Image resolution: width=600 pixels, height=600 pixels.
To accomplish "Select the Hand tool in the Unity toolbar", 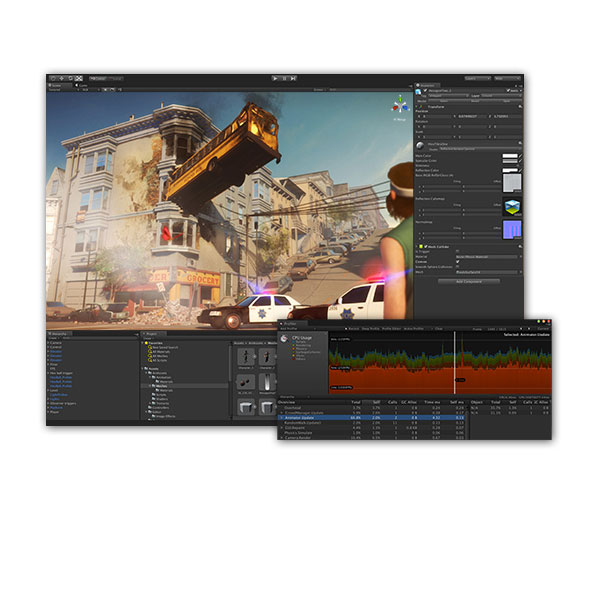I will coord(54,78).
